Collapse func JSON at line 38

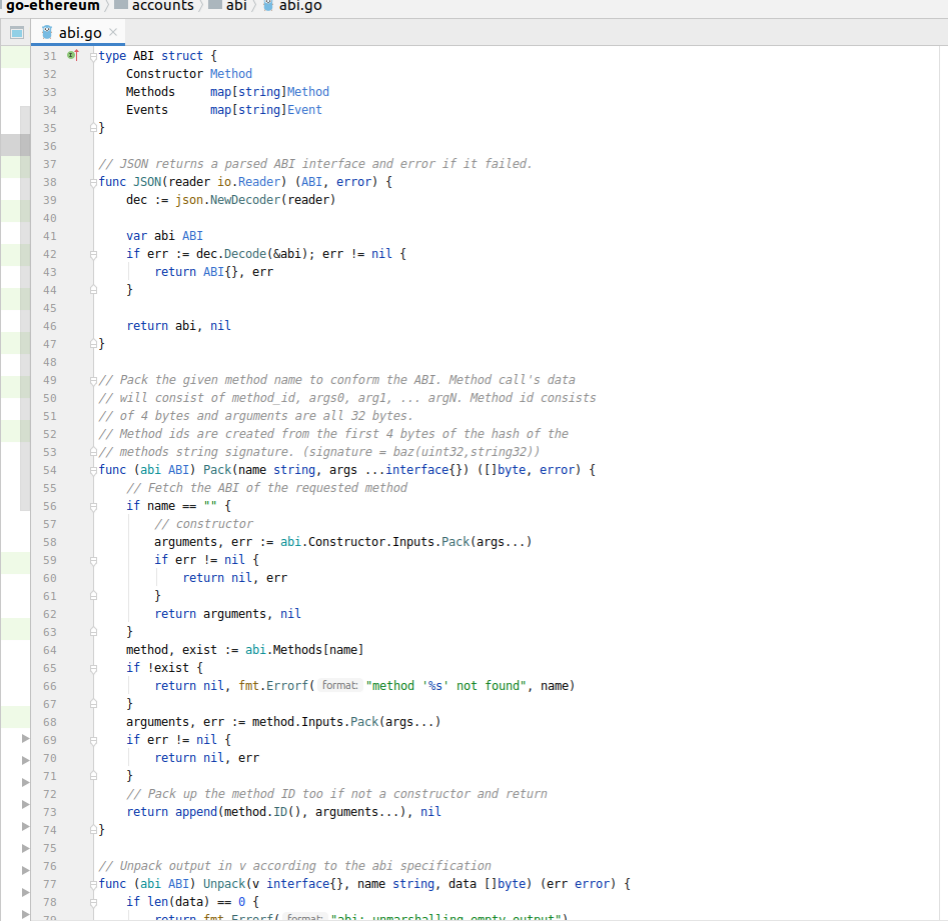click(93, 182)
